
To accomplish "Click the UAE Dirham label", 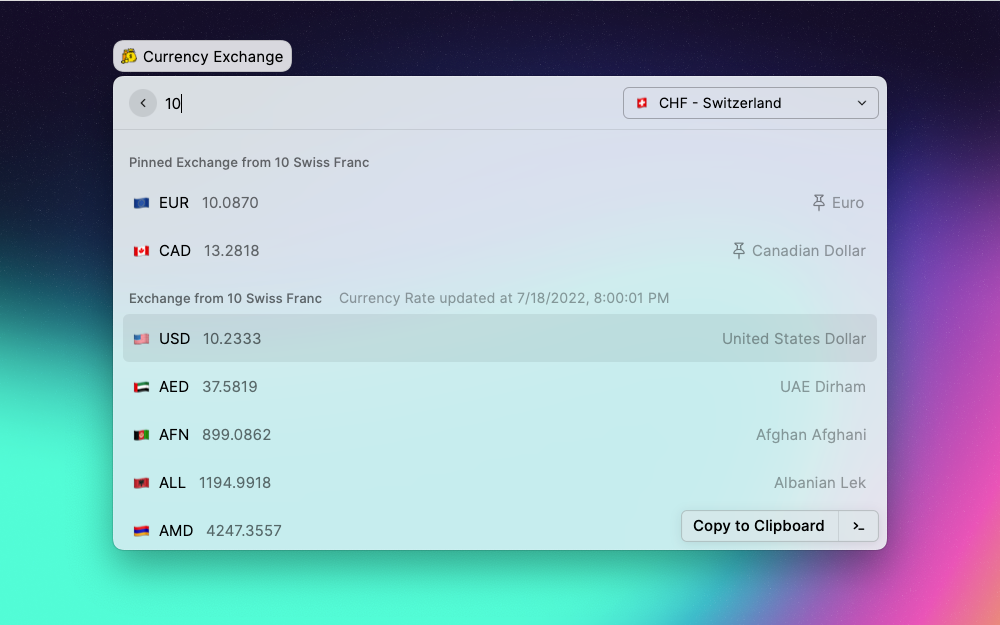I will (823, 386).
